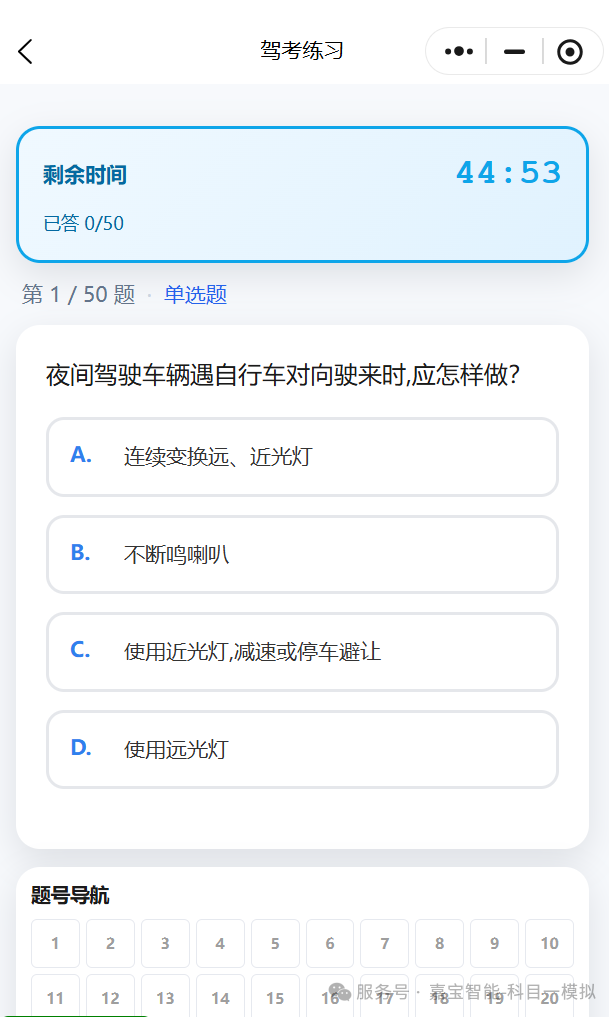Tap the capsule close/exit circle icon
This screenshot has width=616, height=1017.
(x=570, y=51)
